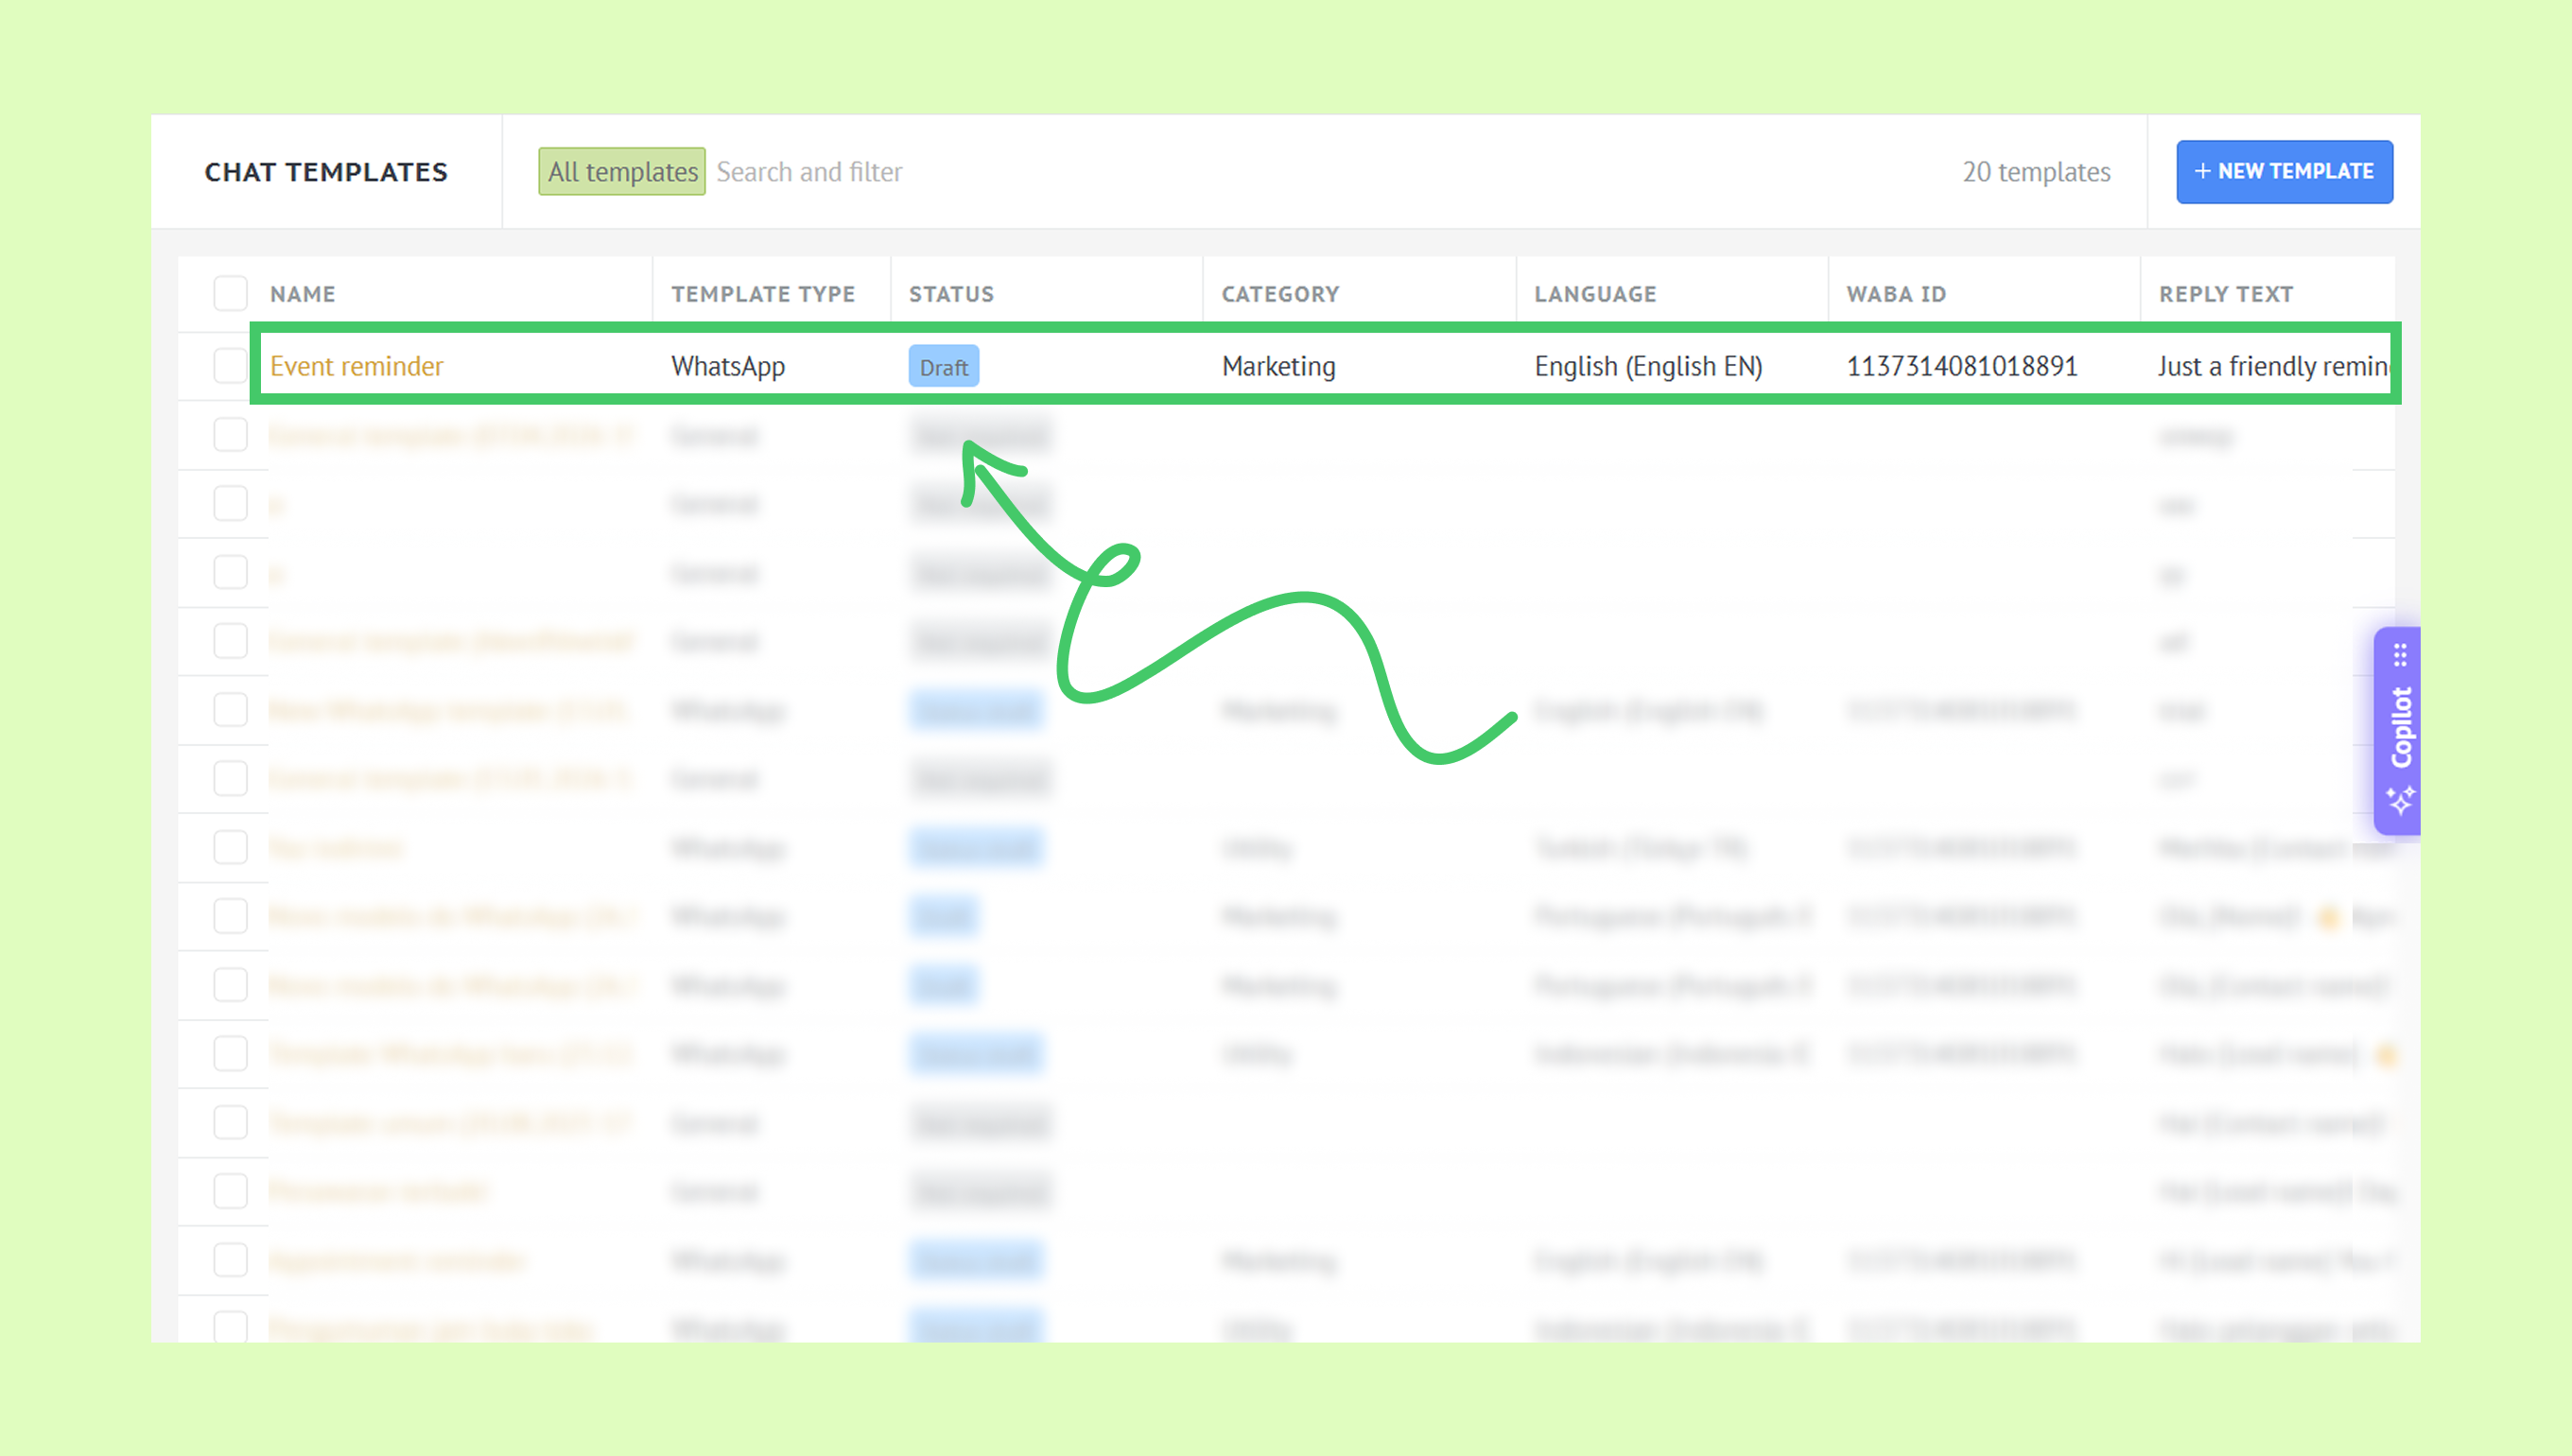The width and height of the screenshot is (2572, 1456).
Task: Click the WhatsApp cell in Event reminder row
Action: coord(728,366)
